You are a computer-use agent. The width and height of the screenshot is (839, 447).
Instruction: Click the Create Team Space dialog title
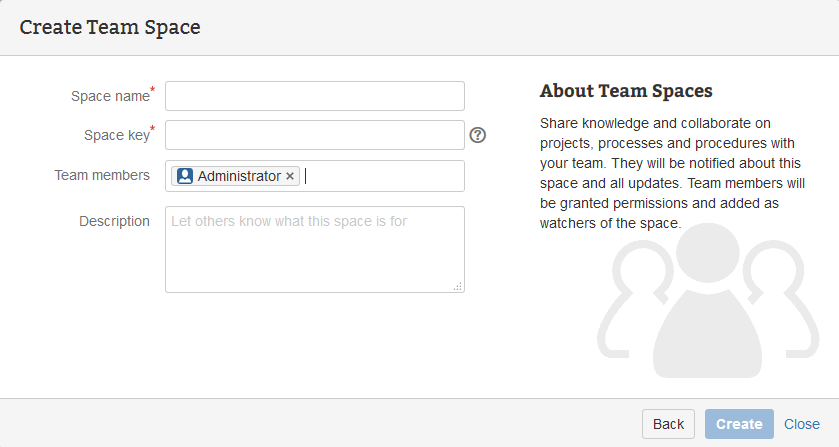(110, 27)
